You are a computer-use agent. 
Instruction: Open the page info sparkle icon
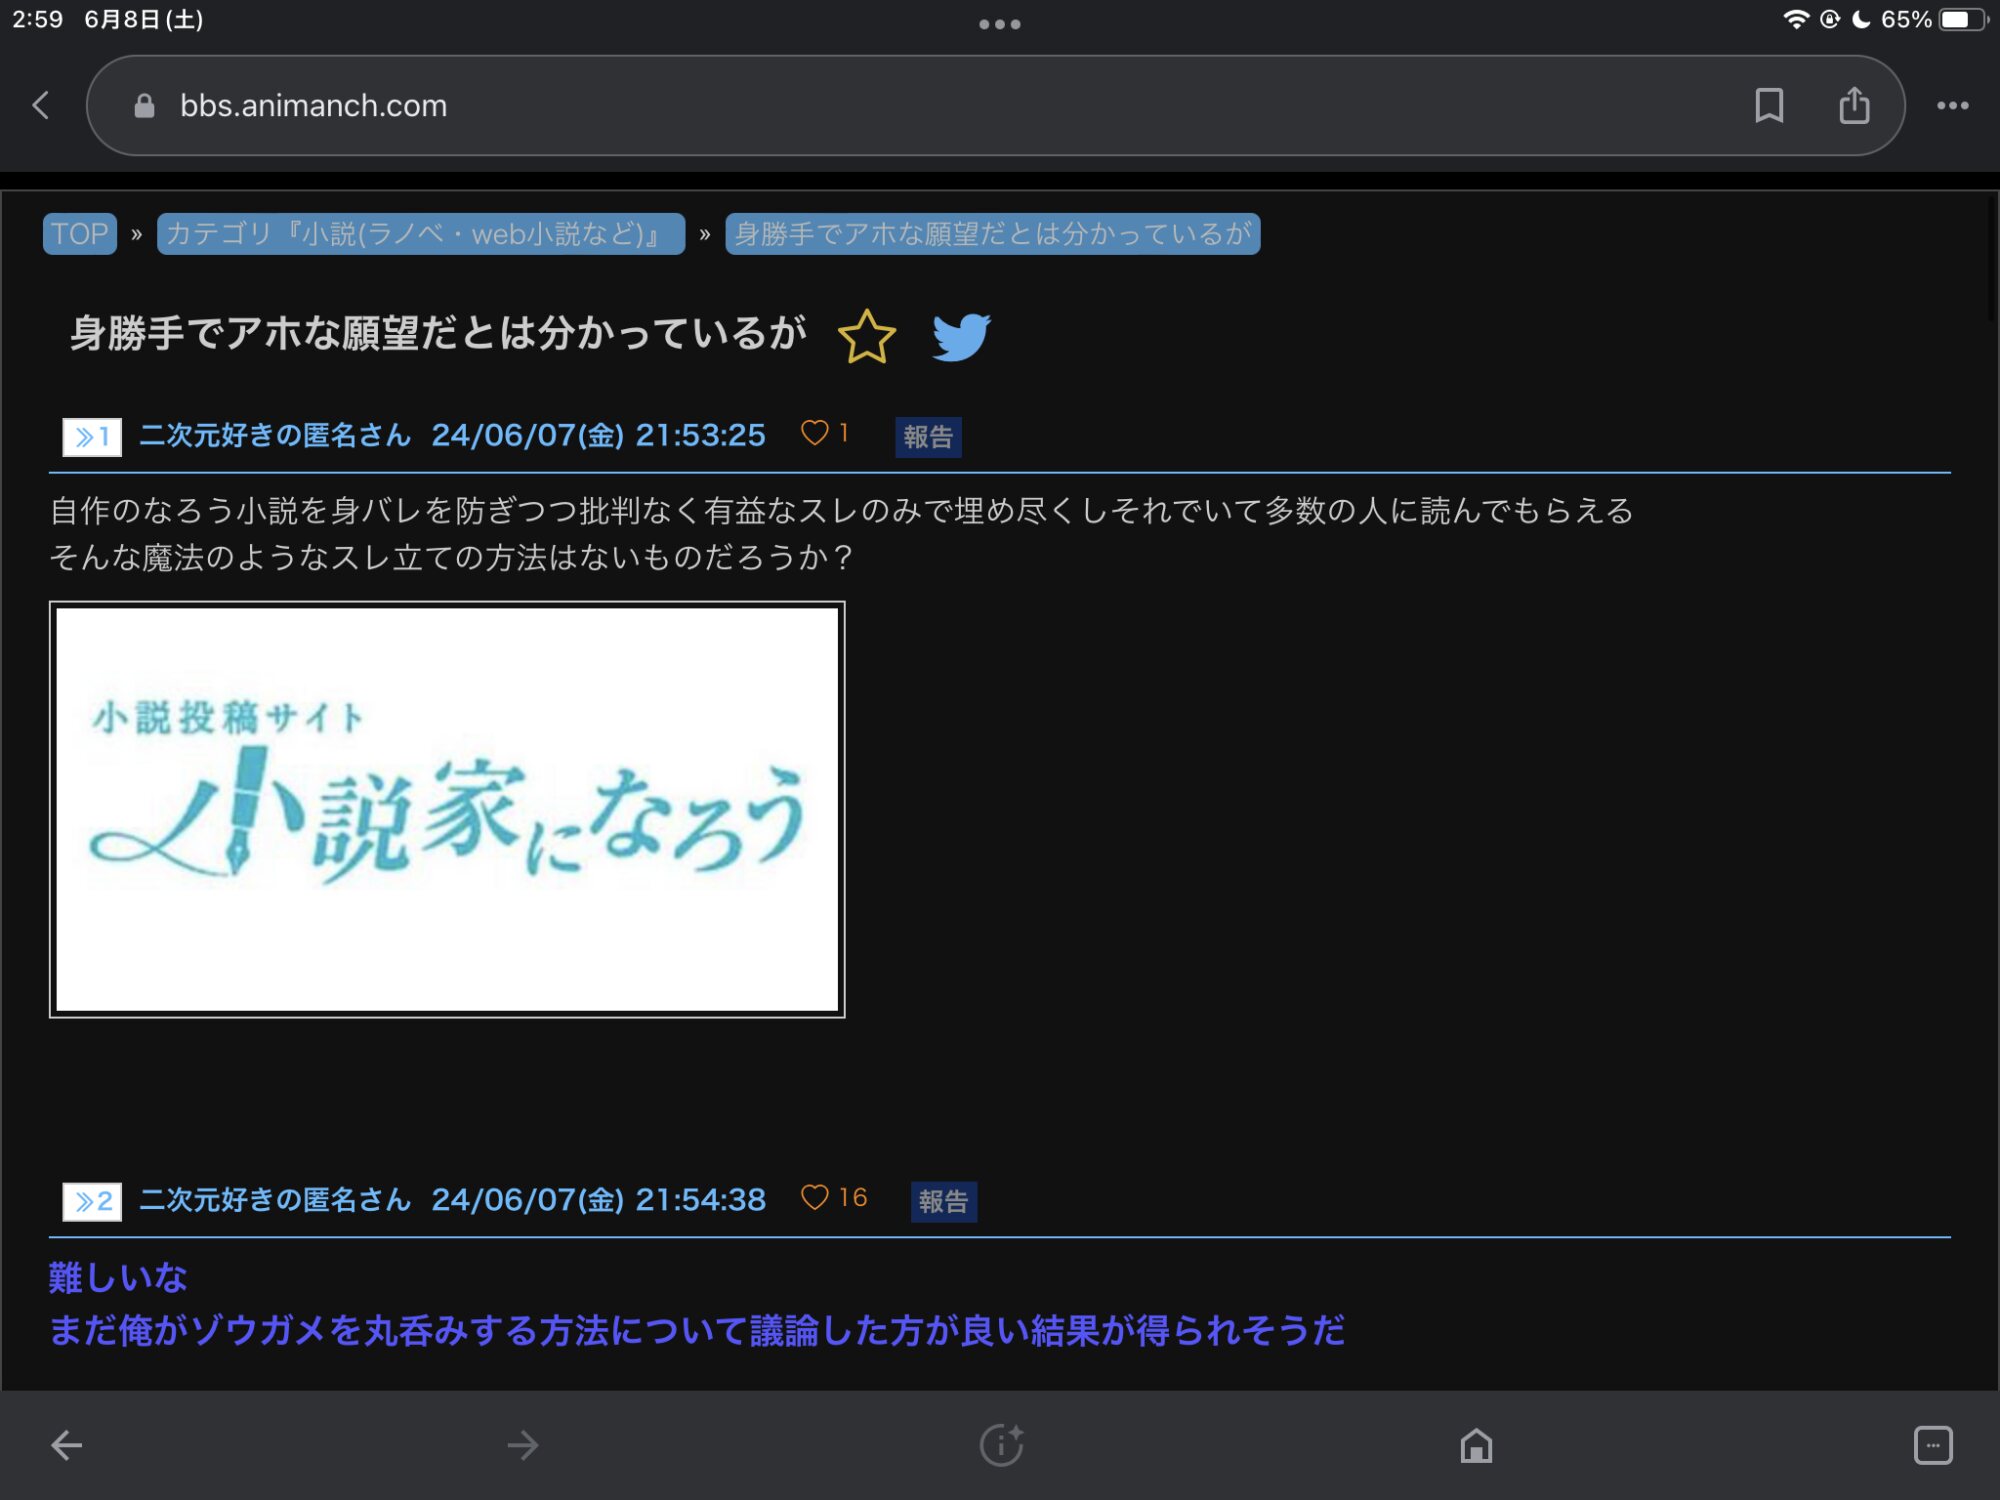coord(1001,1445)
